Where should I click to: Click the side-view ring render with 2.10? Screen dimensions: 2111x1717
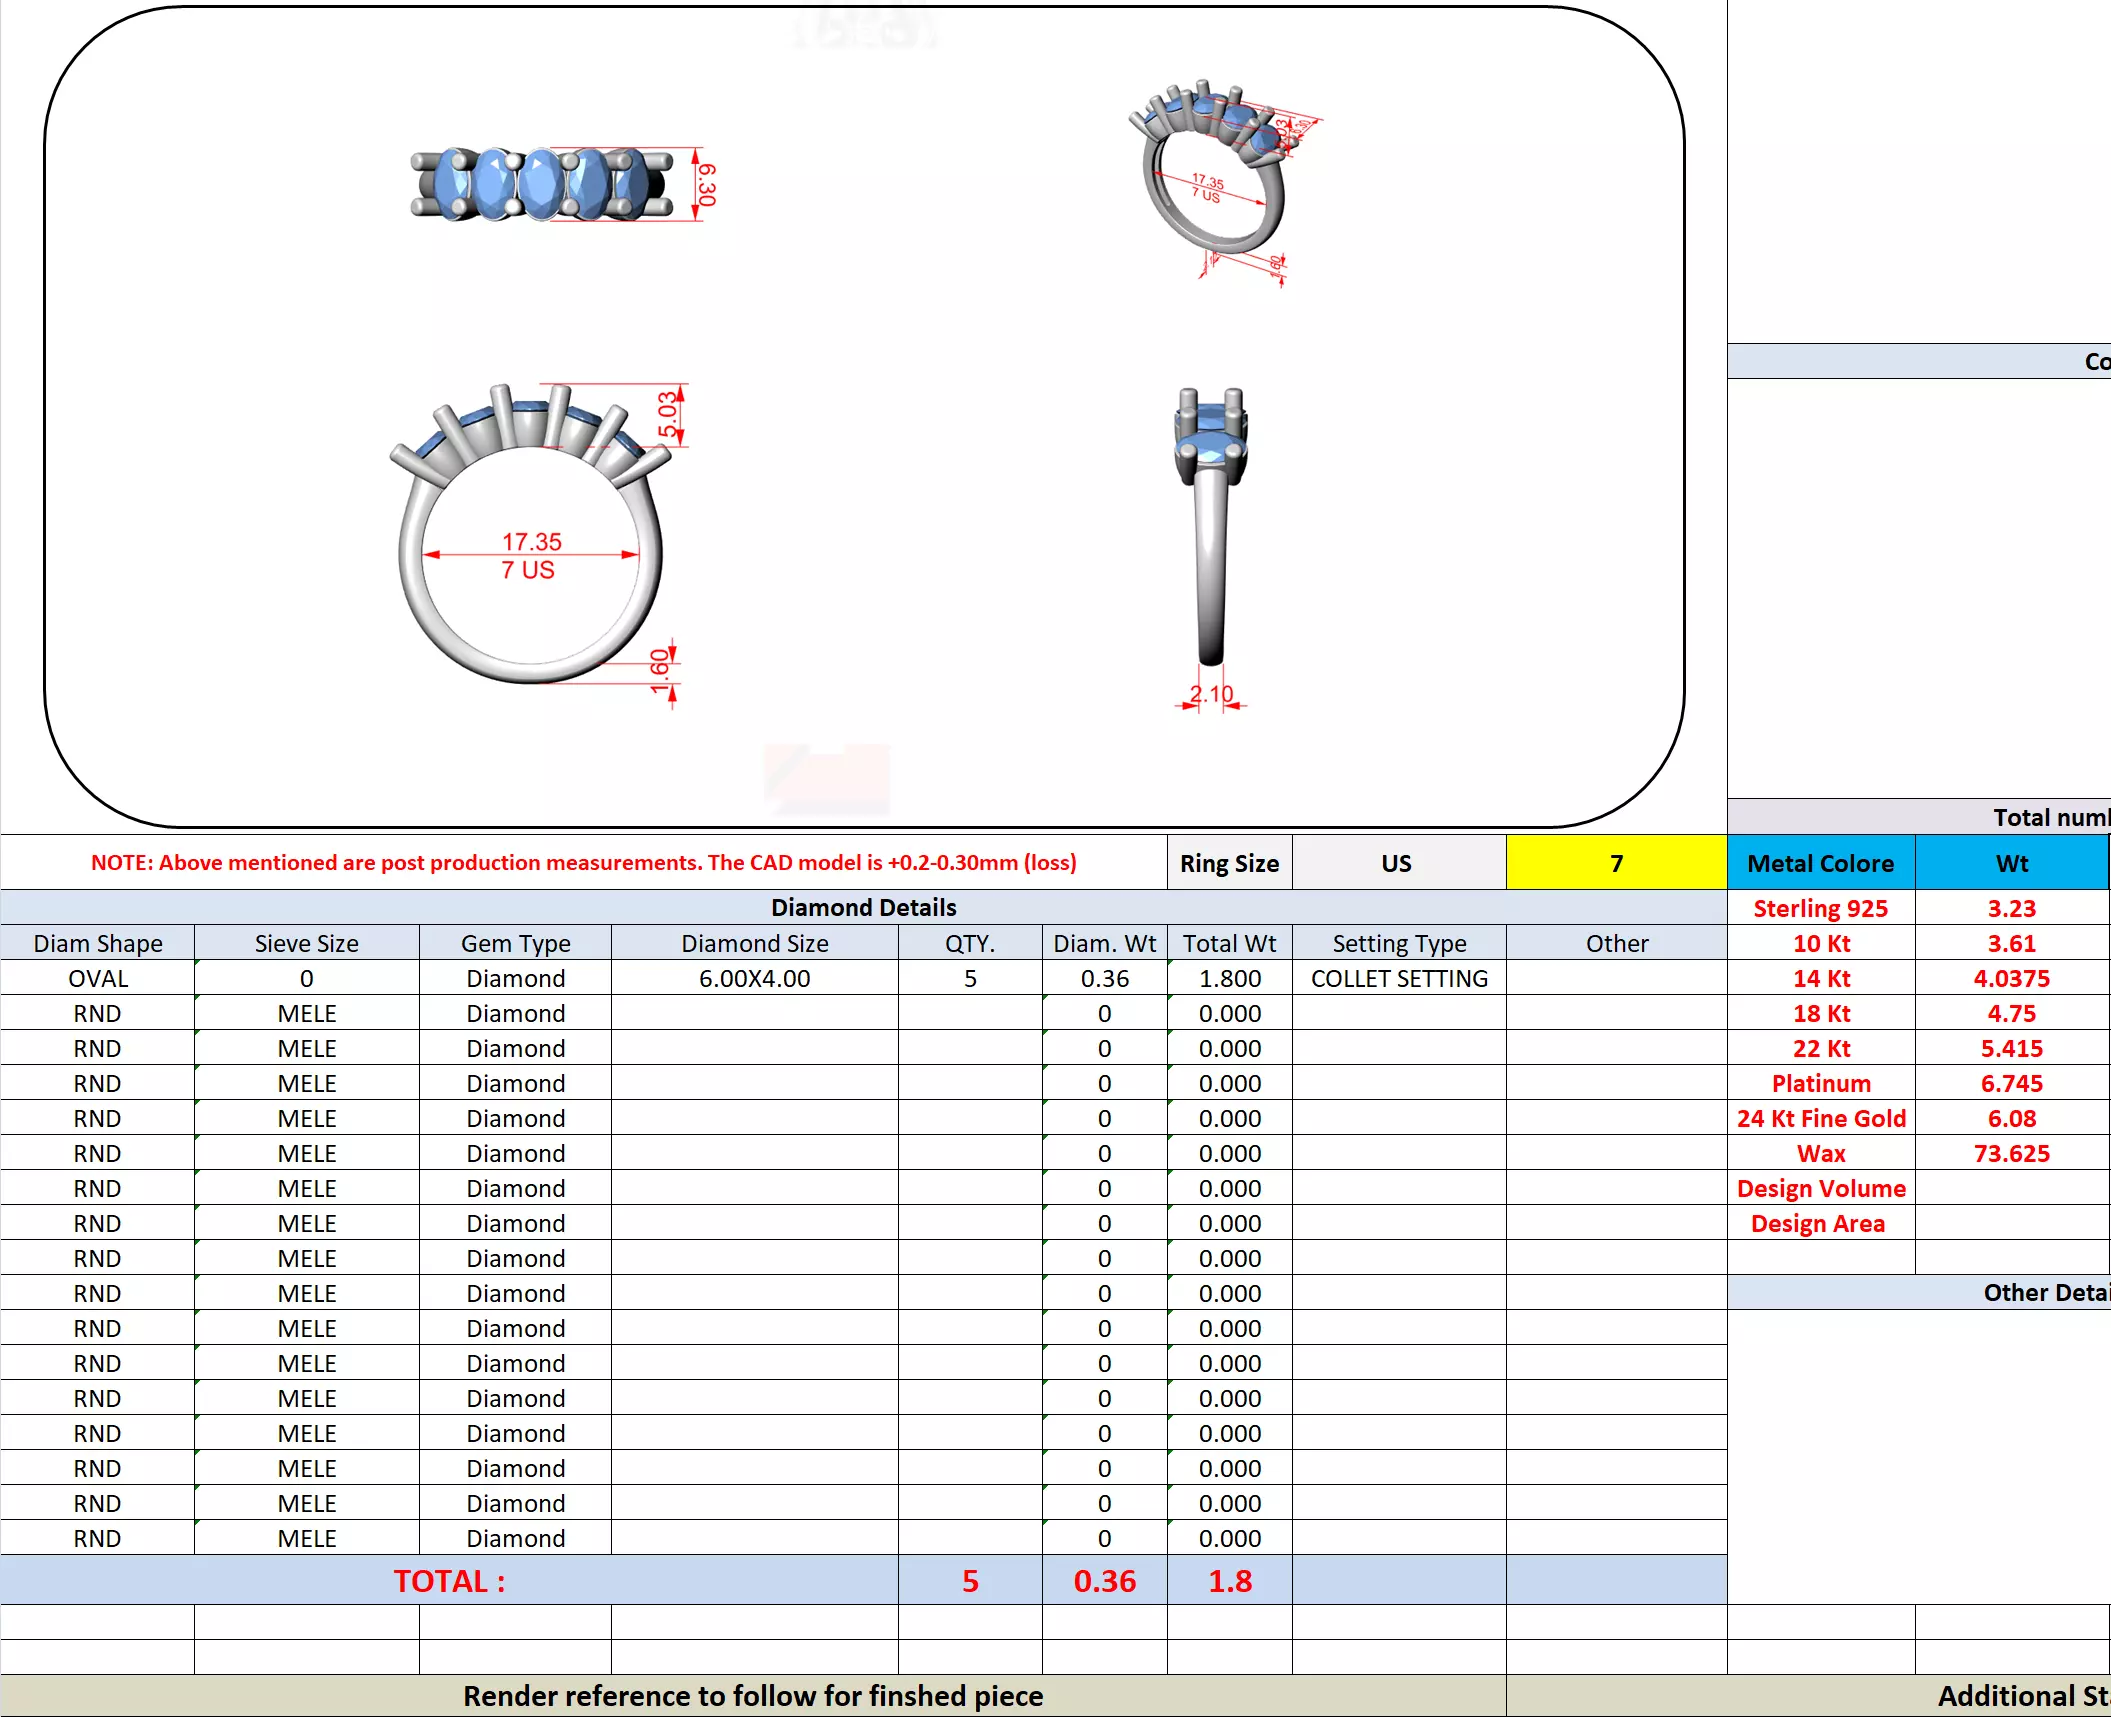(1211, 530)
